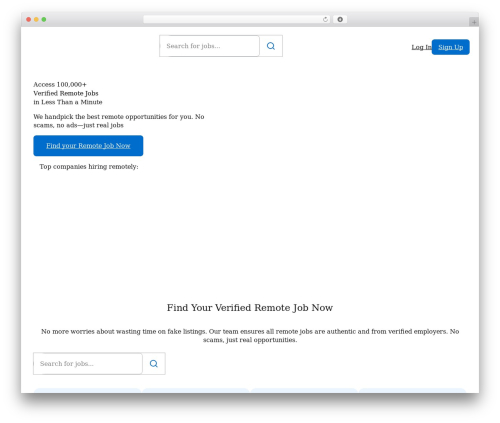Reload the page via browser refresh icon
This screenshot has width=500, height=423.
click(x=325, y=19)
